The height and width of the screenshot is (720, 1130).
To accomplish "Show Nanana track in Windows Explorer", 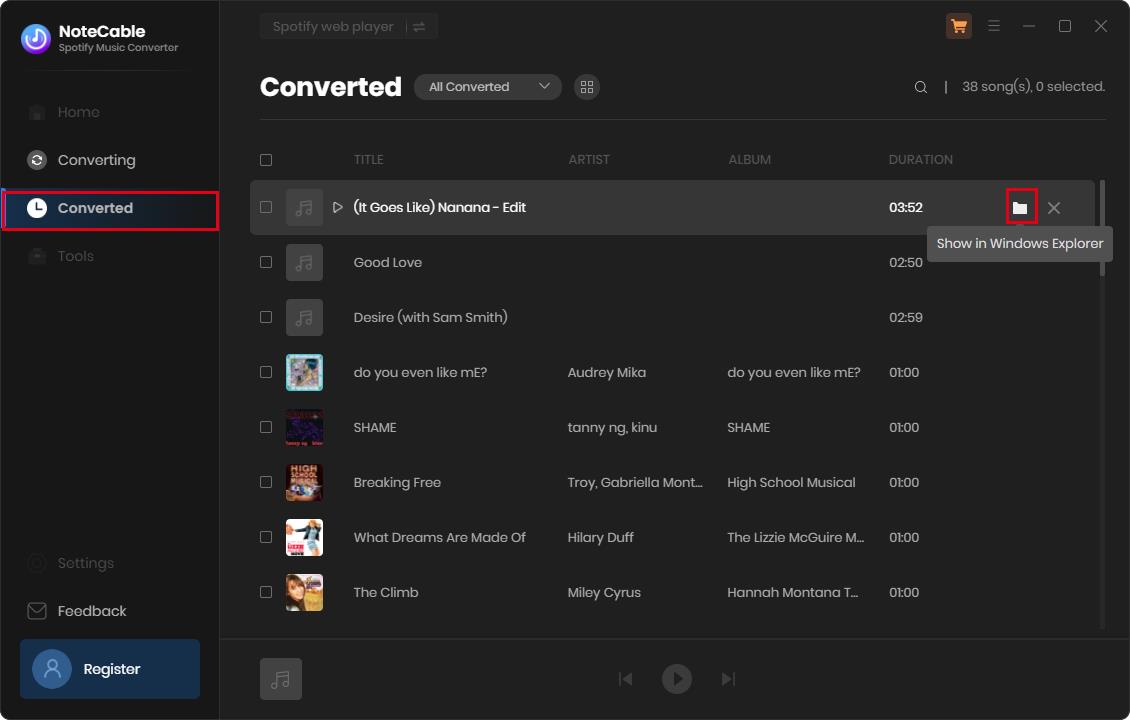I will click(1020, 208).
